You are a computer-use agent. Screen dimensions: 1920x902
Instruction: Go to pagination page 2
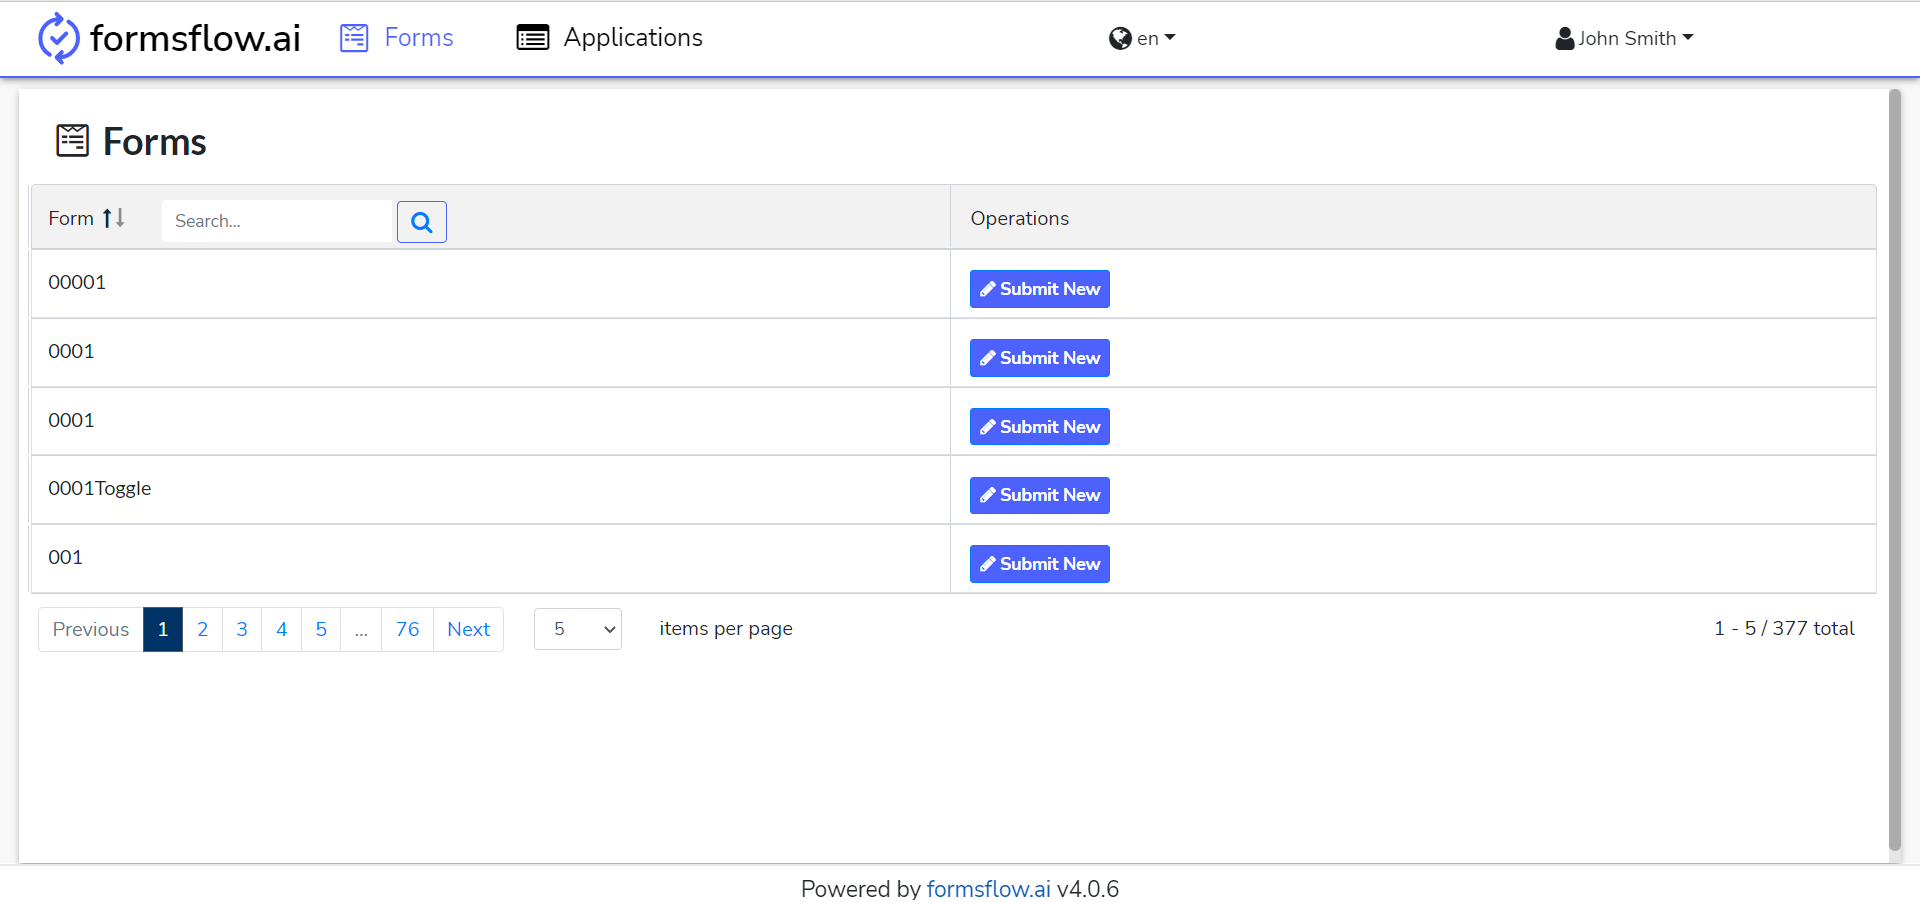202,629
